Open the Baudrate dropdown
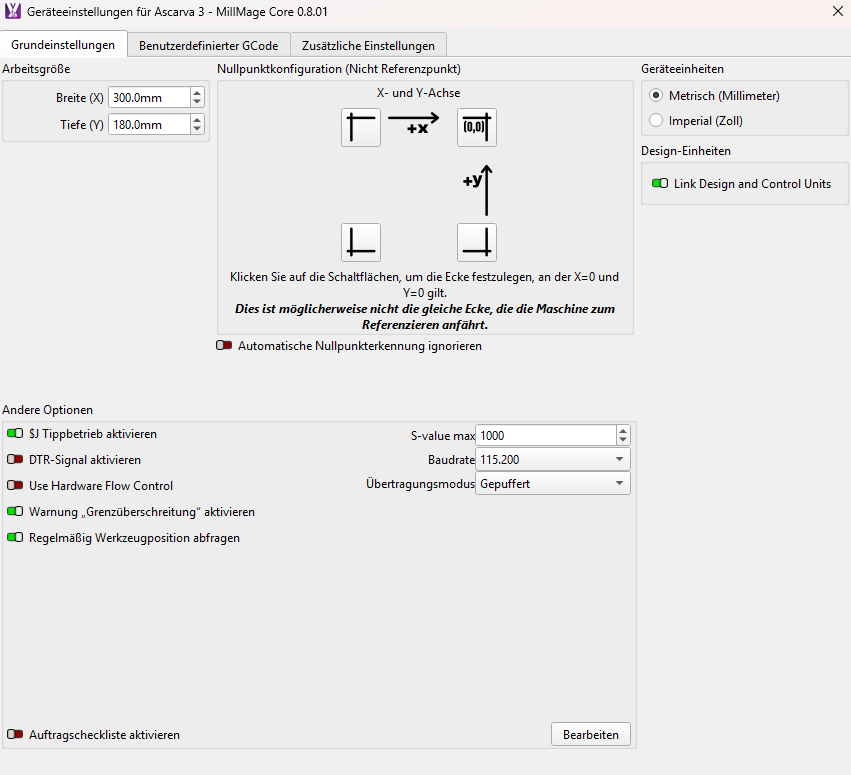Viewport: 851px width, 775px height. tap(552, 460)
